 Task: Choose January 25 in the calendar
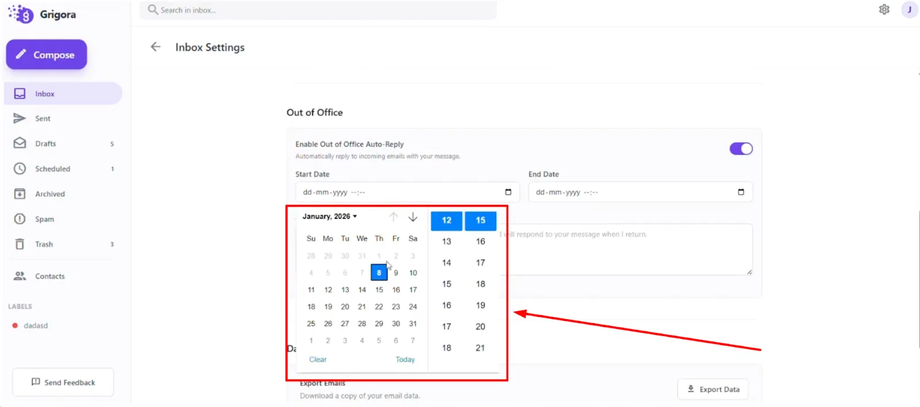[x=311, y=324]
